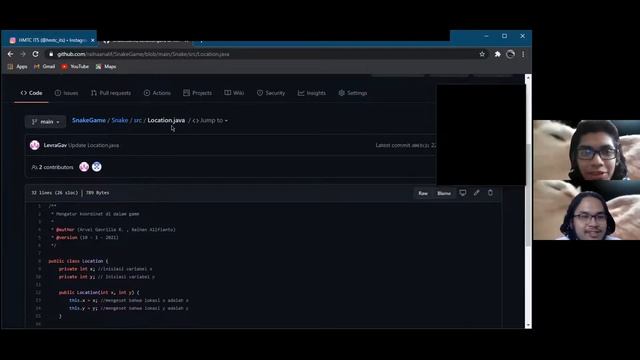
Task: Go back with the browser back arrow
Action: (11, 54)
